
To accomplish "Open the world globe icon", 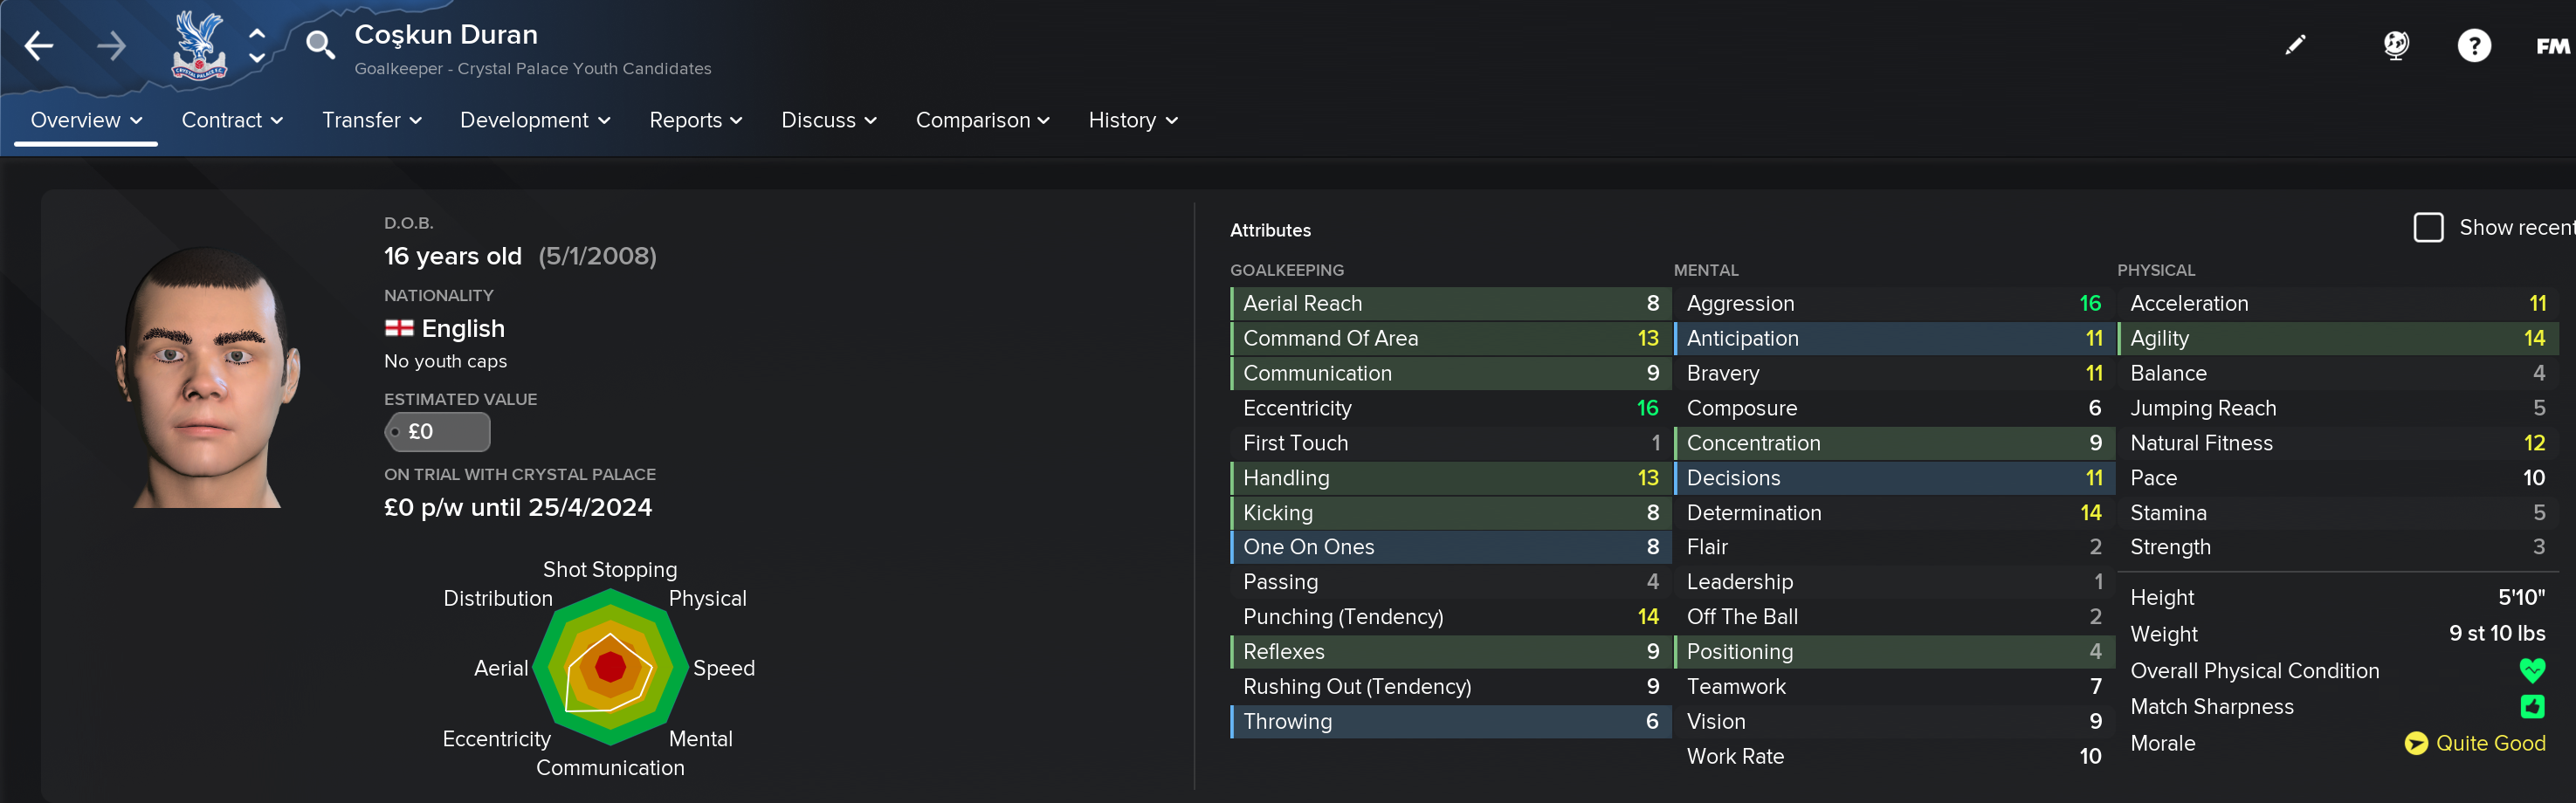I will tap(2395, 45).
